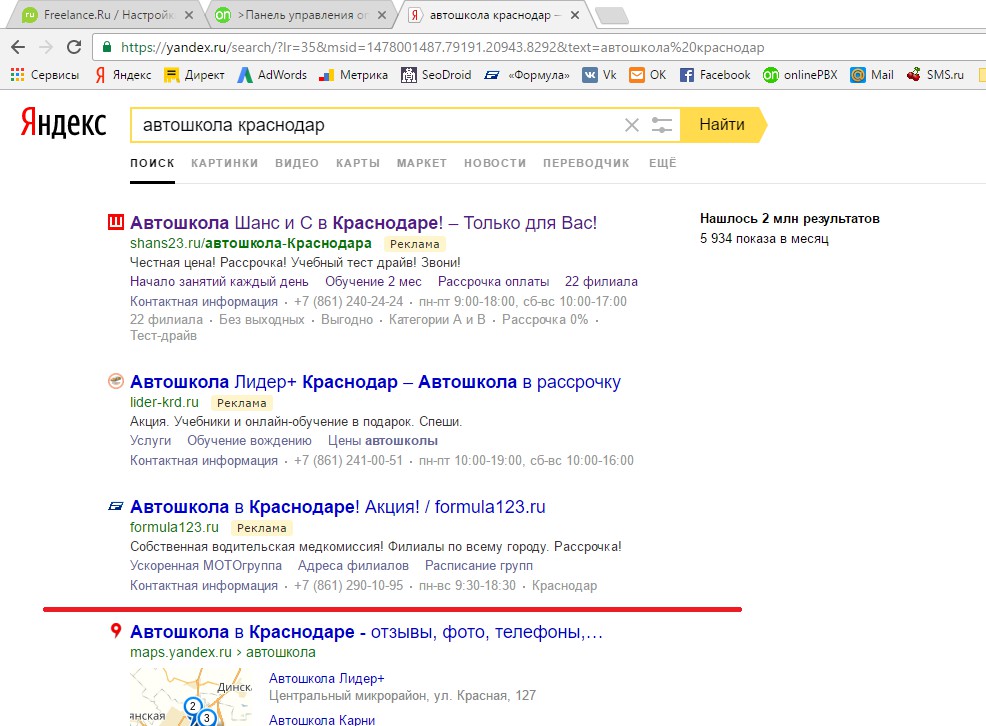Open the Цены автошколы sitelink
The image size is (986, 726).
(383, 441)
